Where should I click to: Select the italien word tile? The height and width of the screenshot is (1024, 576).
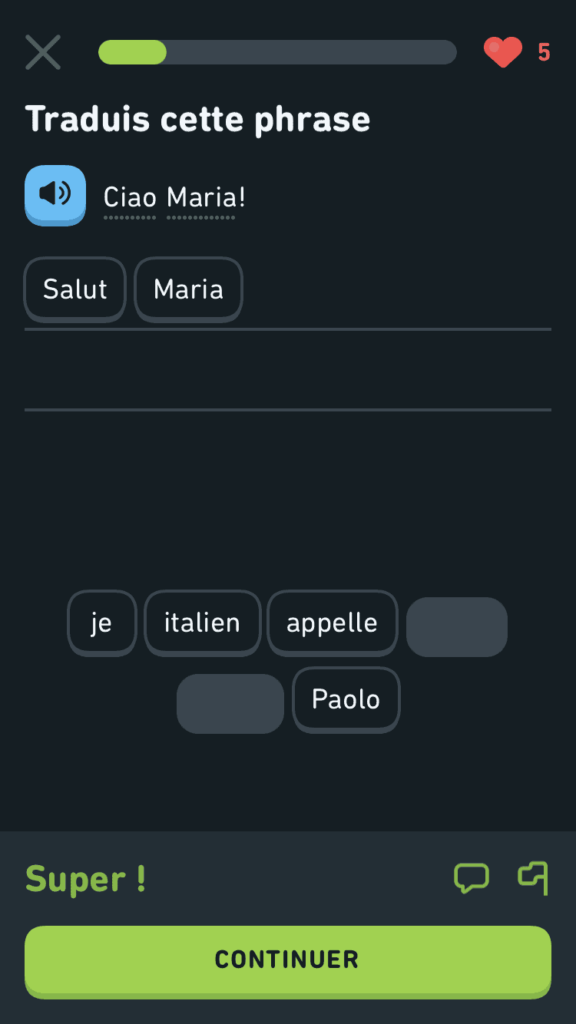202,623
